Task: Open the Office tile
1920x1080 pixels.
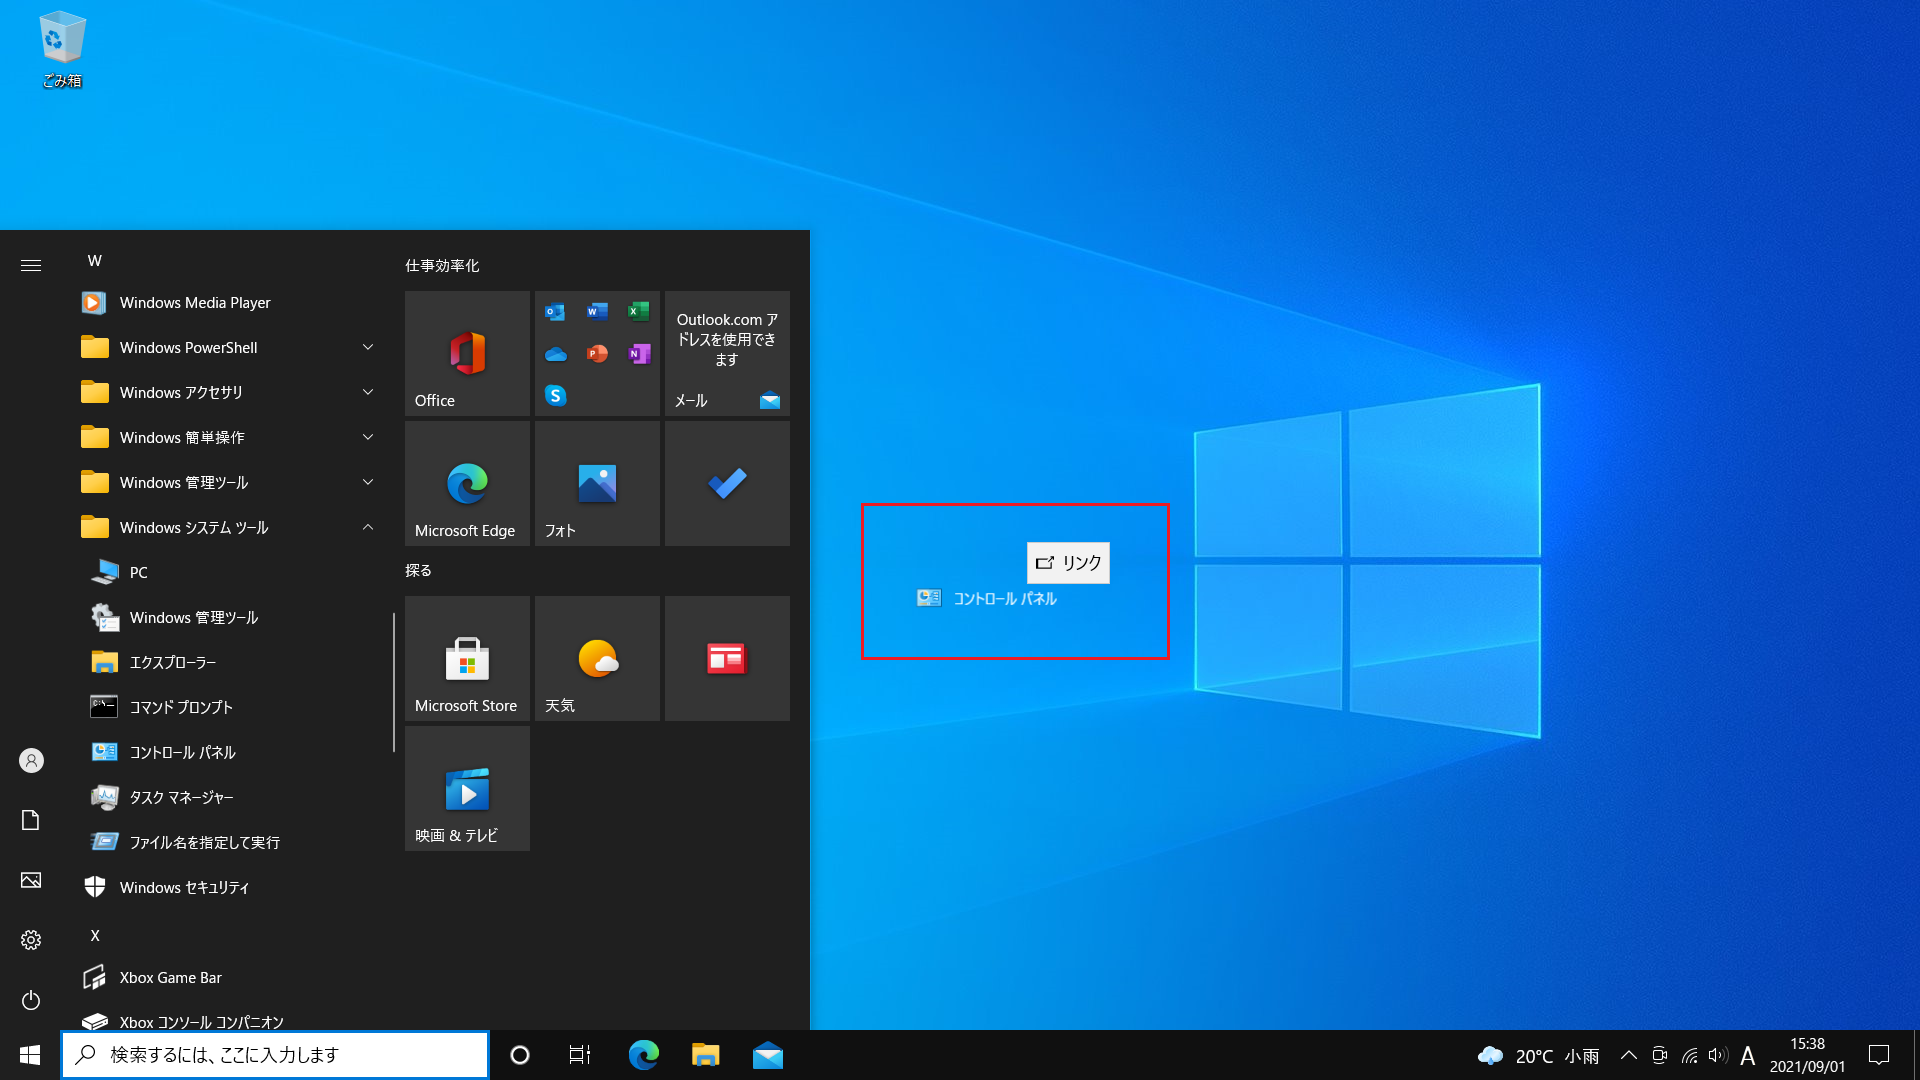Action: coord(467,353)
